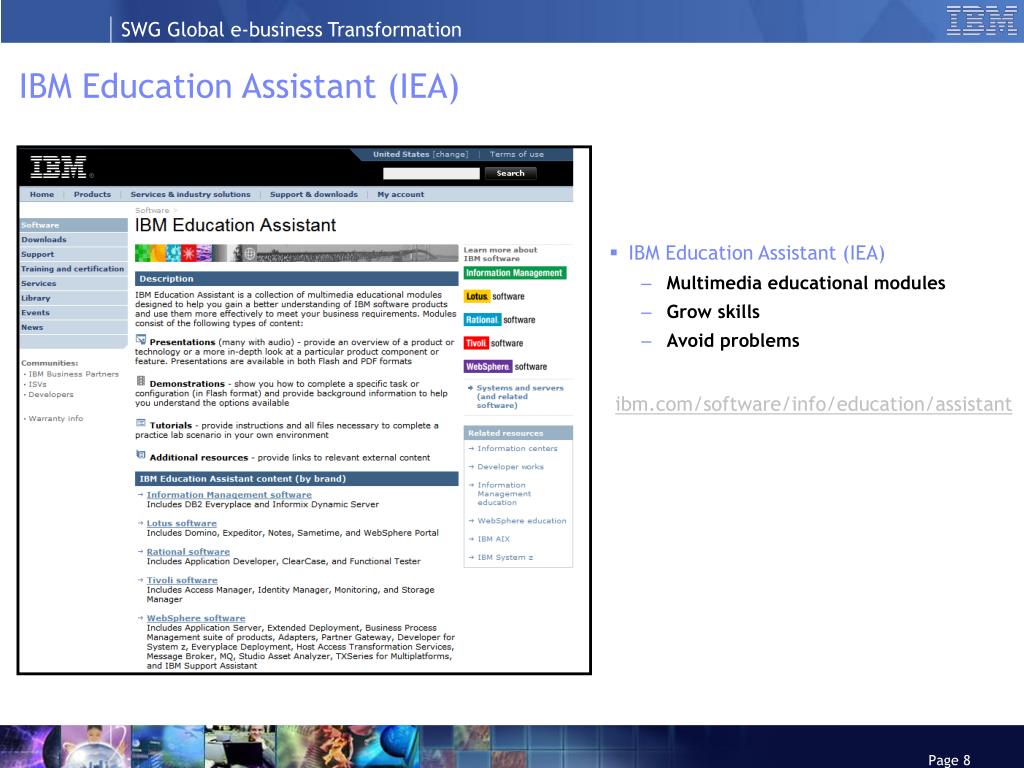Click the Multimedia educational modules bullet

tap(806, 283)
